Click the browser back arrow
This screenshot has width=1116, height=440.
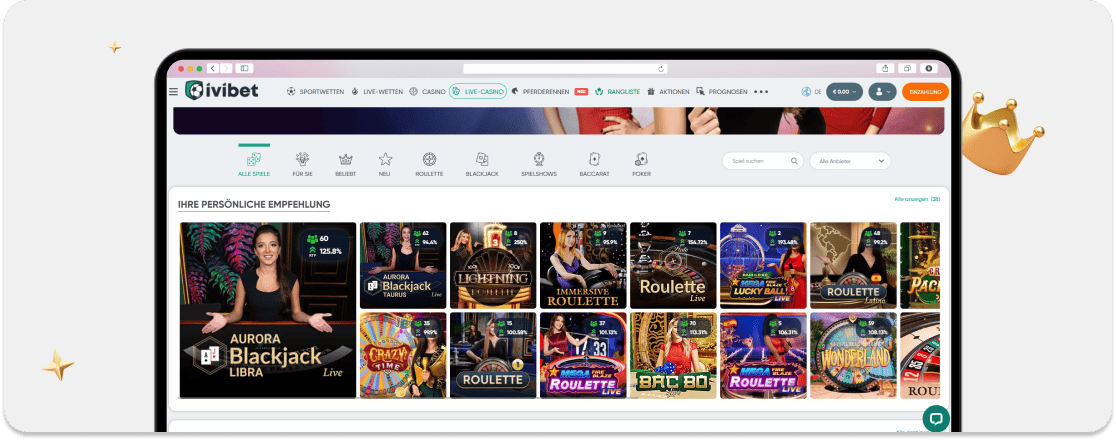tap(213, 68)
